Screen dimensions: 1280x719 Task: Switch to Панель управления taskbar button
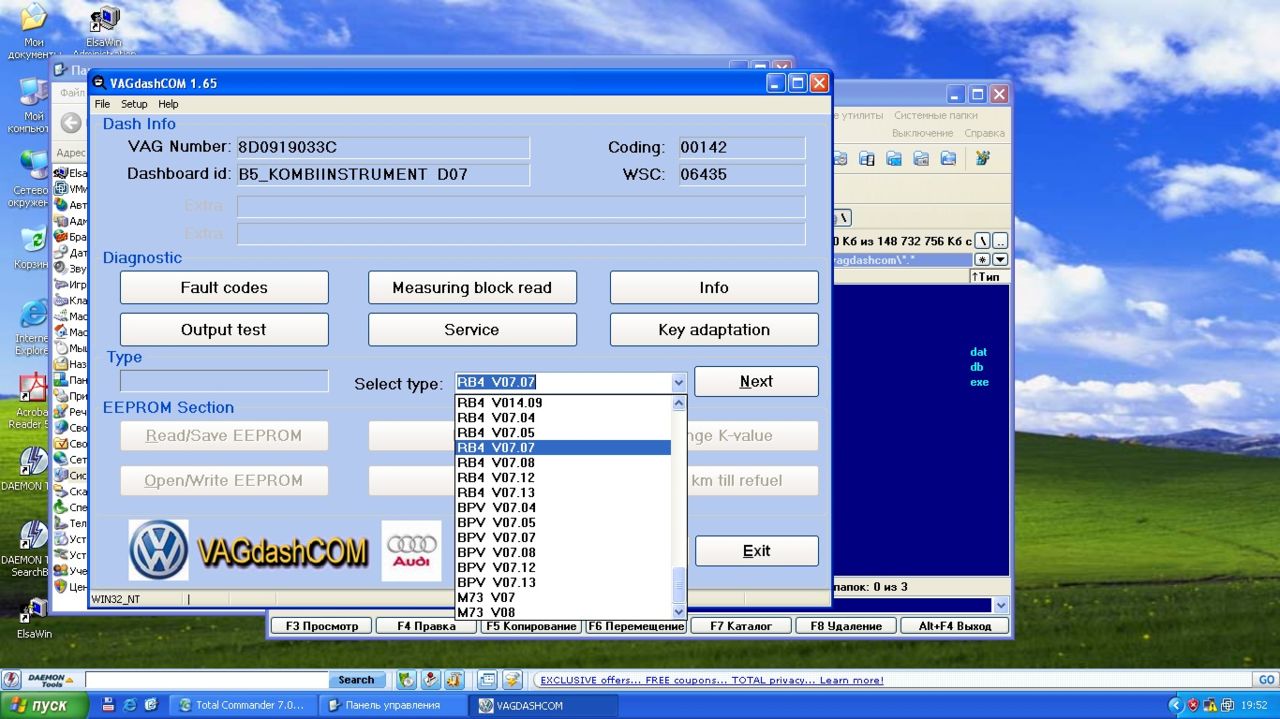[392, 705]
